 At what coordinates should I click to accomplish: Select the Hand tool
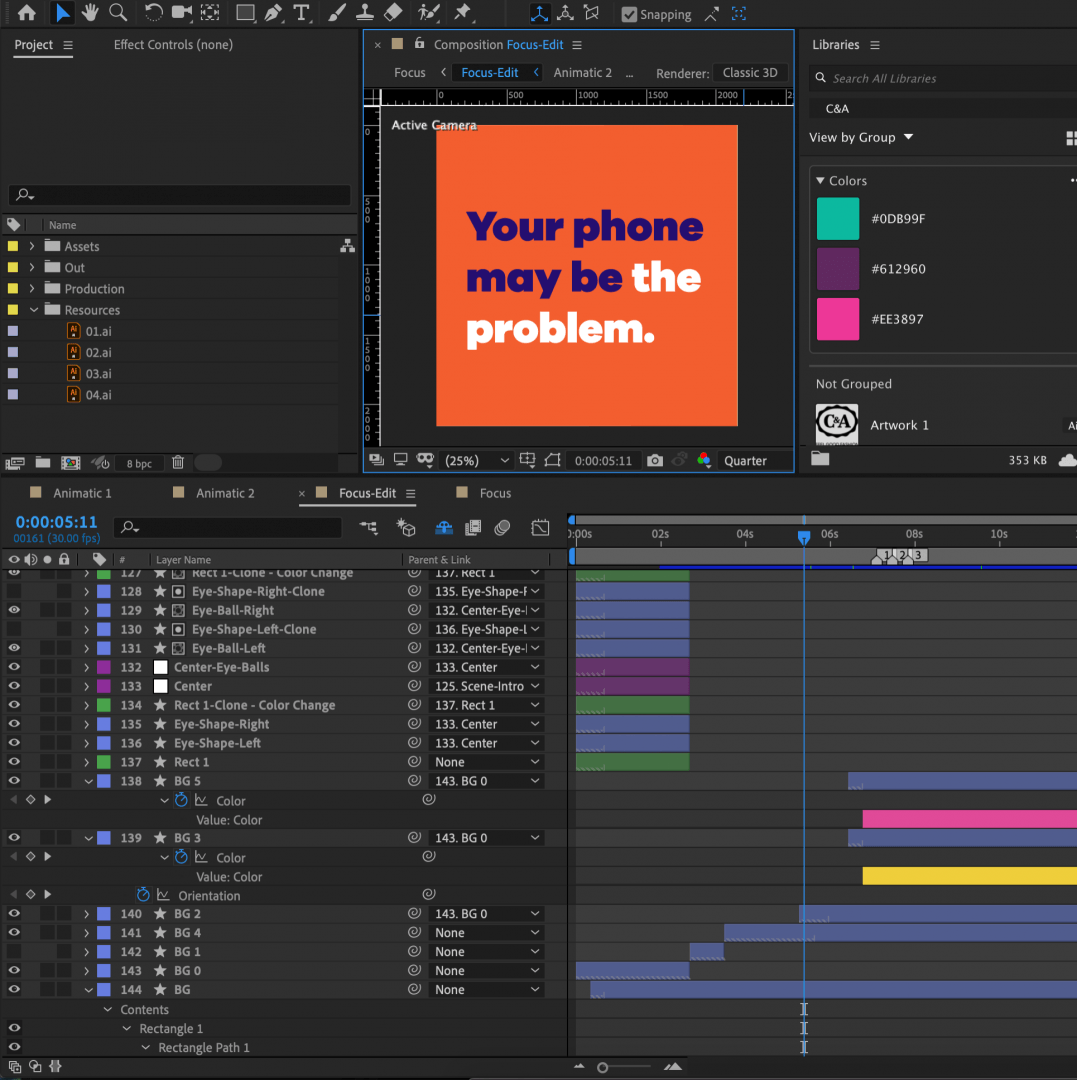pyautogui.click(x=90, y=13)
